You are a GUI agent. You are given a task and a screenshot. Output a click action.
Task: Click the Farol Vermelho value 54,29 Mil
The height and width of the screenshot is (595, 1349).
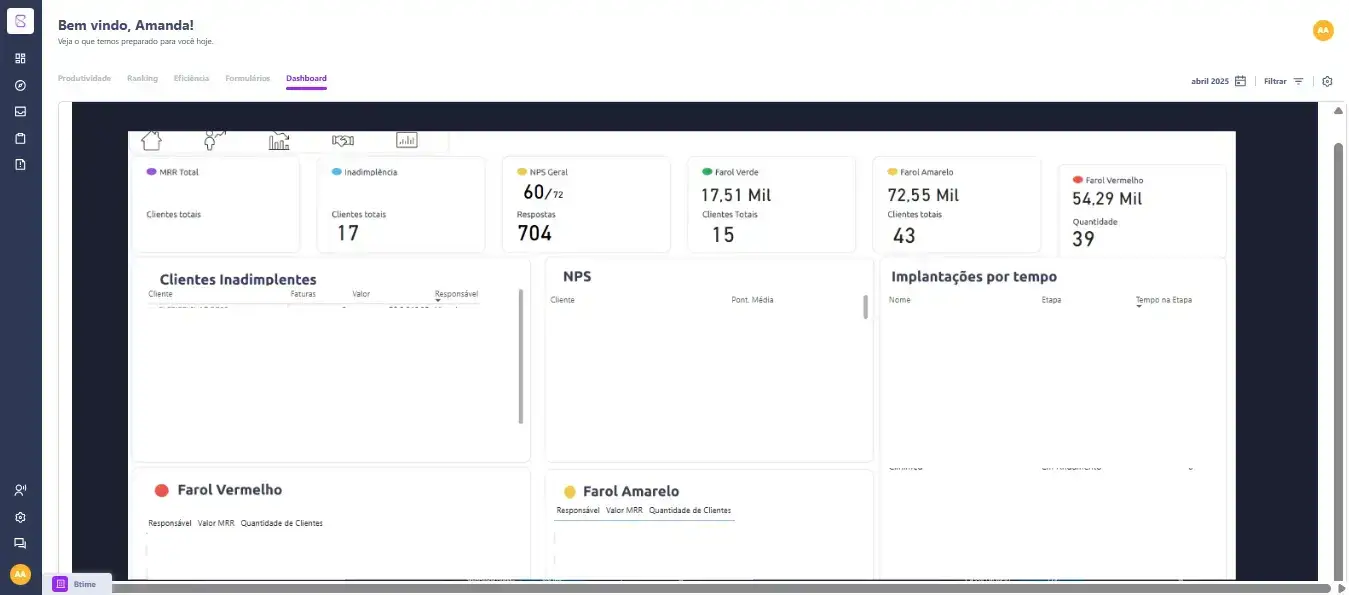(1107, 198)
